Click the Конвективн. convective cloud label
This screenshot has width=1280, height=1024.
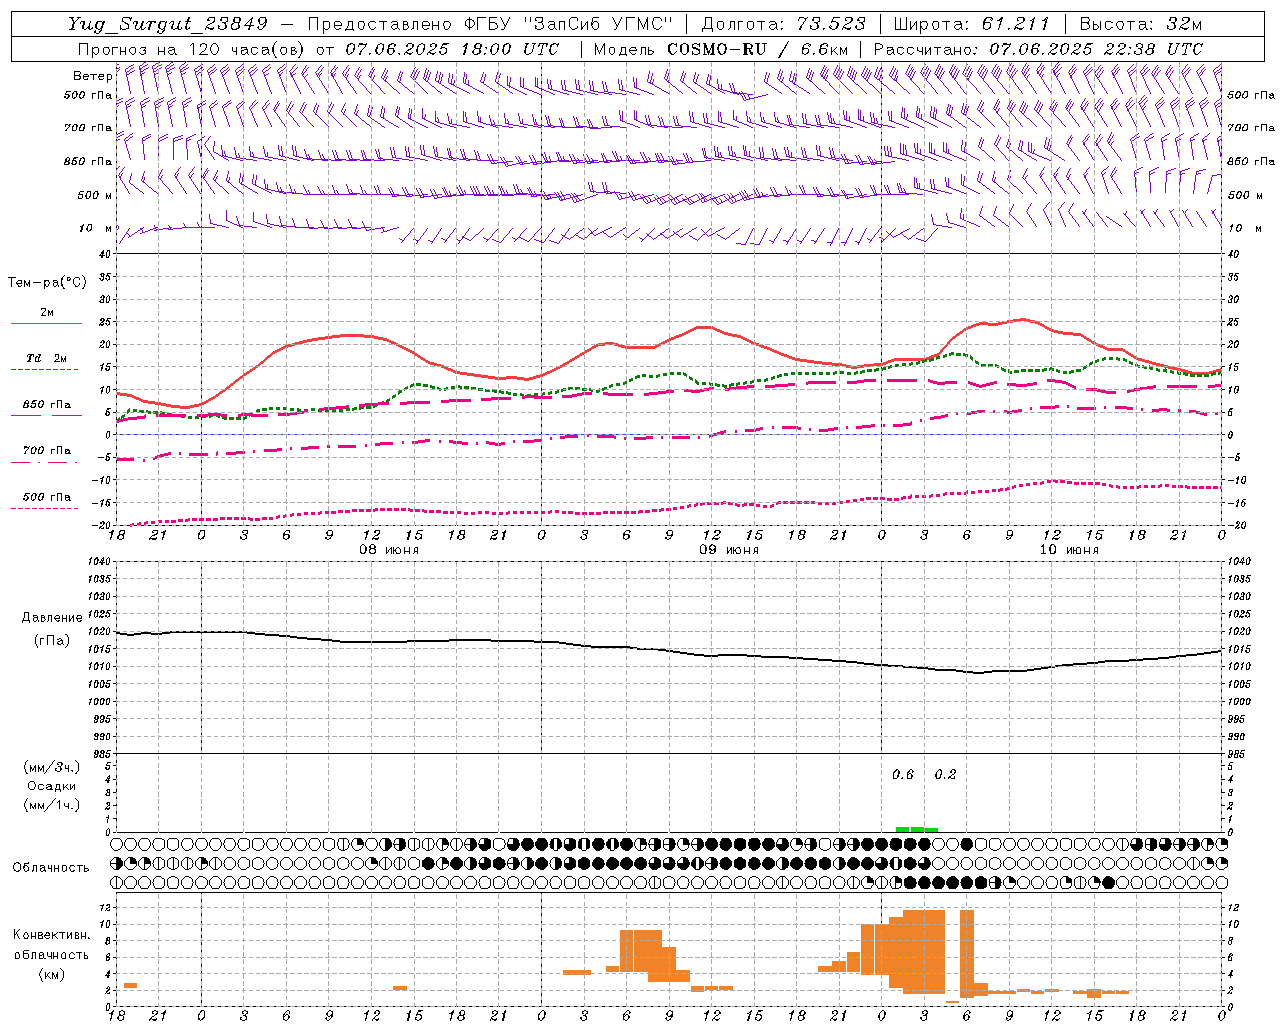point(51,935)
